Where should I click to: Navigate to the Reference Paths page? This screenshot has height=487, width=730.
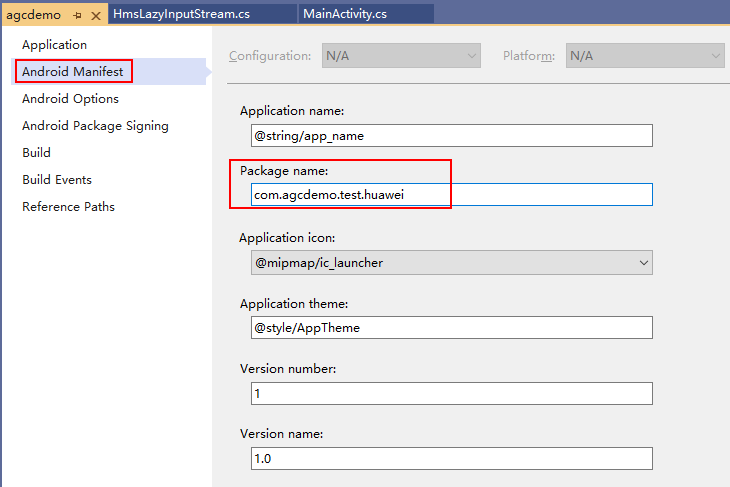(68, 207)
